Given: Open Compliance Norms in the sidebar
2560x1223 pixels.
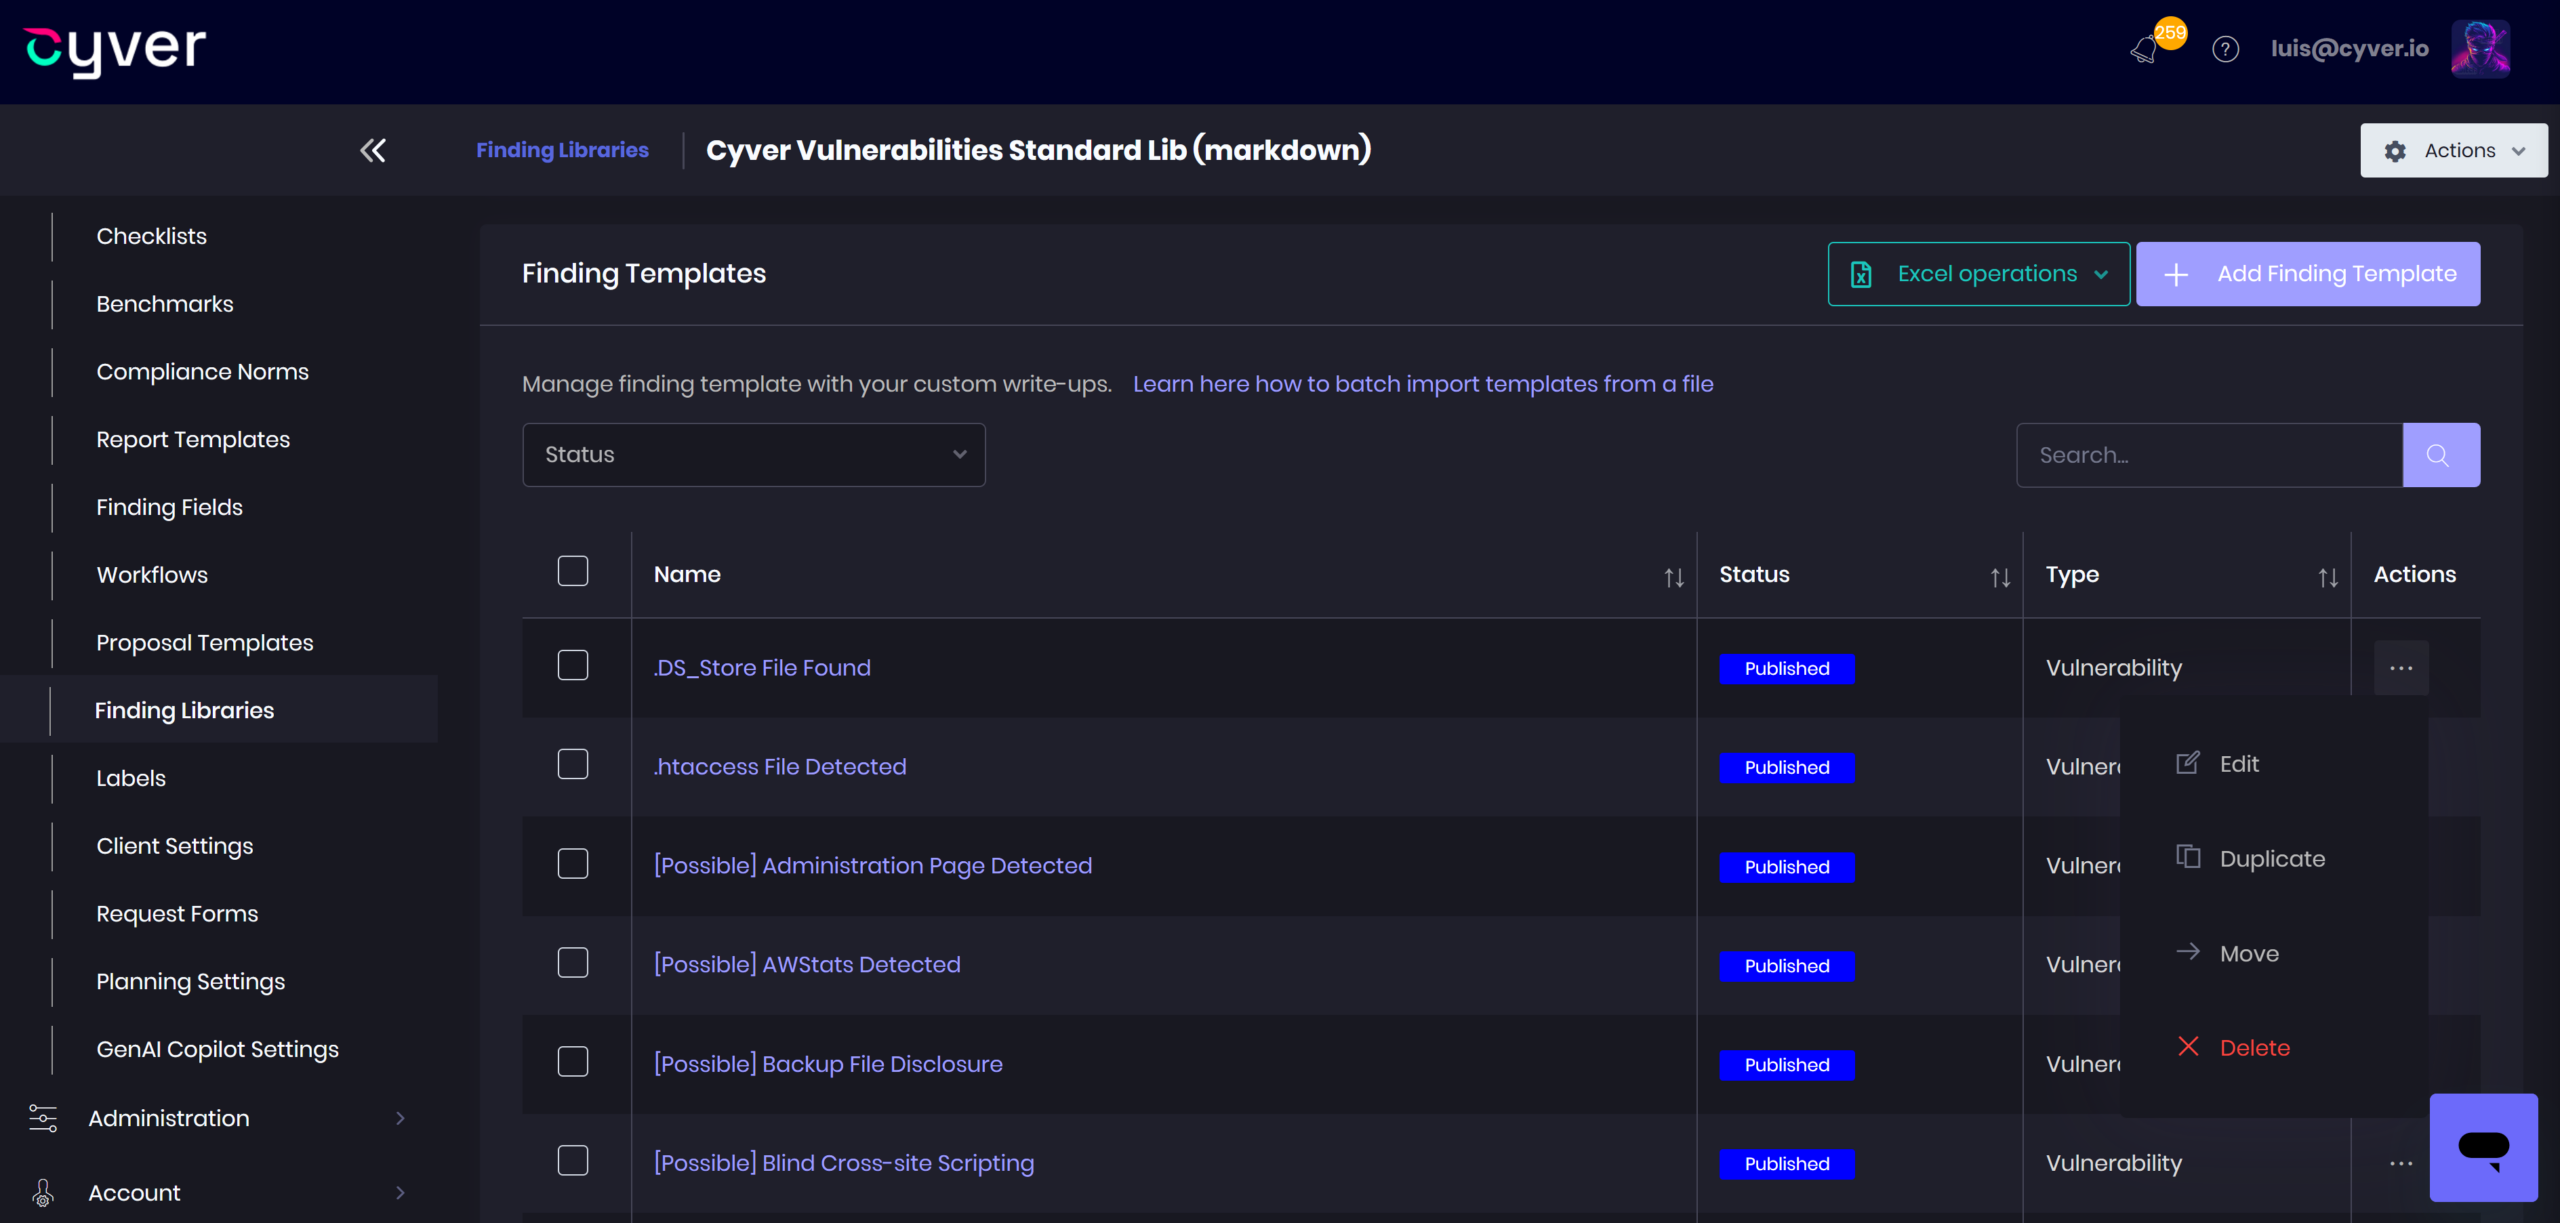Looking at the screenshot, I should [x=202, y=372].
